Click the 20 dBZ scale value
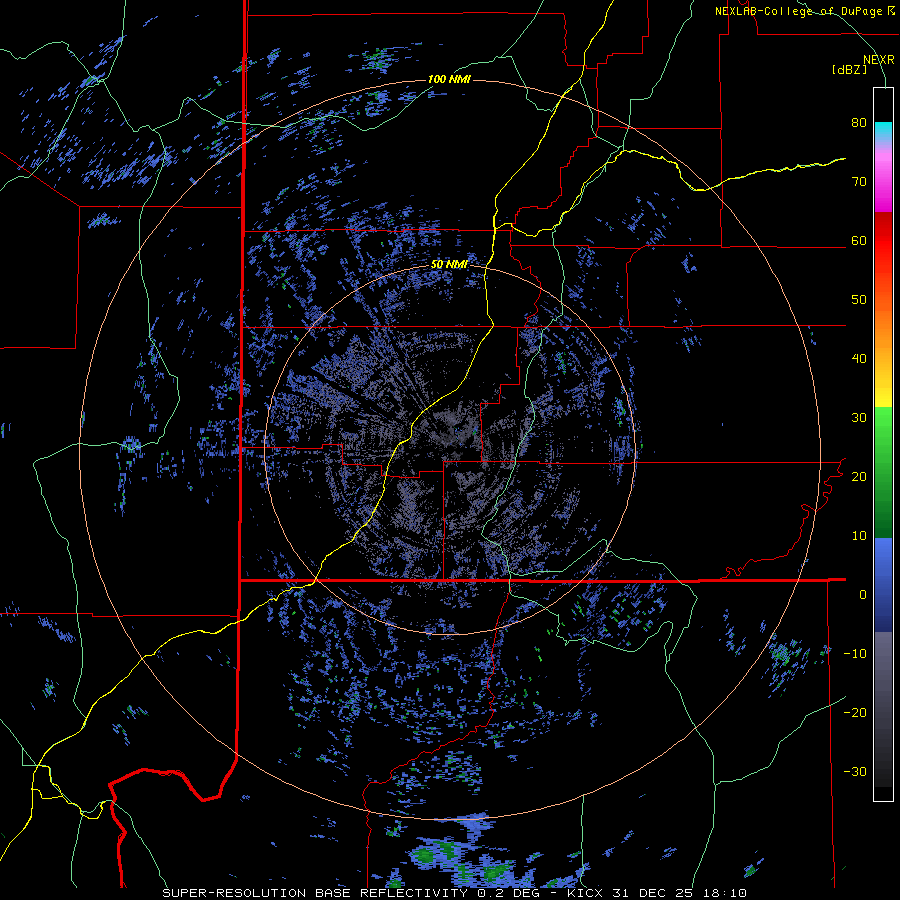The width and height of the screenshot is (900, 900). click(x=859, y=477)
